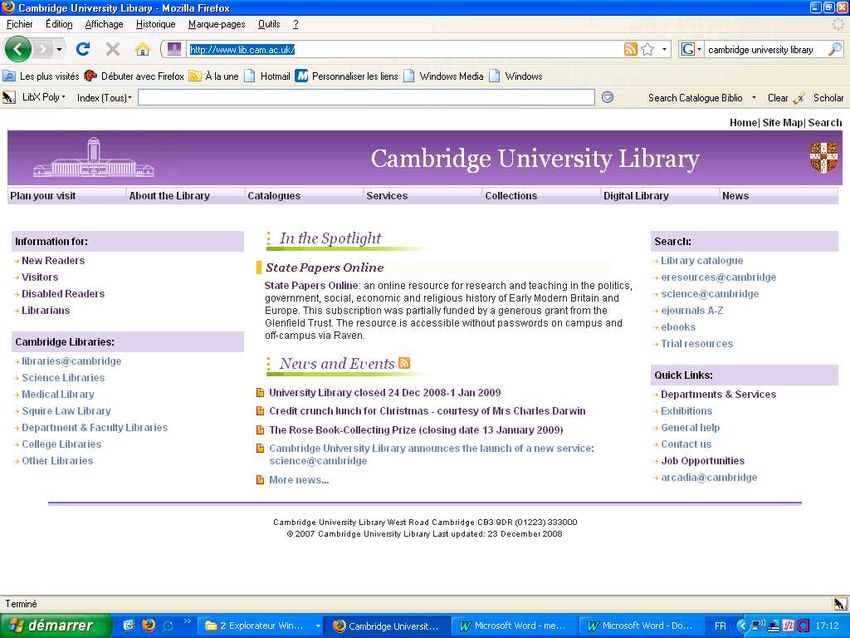The image size is (850, 638).
Task: Open the dropdown arrow beside Search Catalogue Biblio
Action: coord(754,98)
